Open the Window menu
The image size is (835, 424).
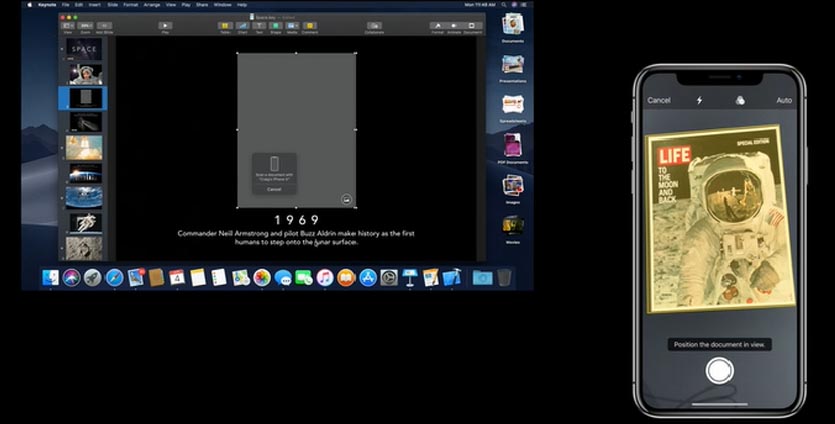coord(222,5)
